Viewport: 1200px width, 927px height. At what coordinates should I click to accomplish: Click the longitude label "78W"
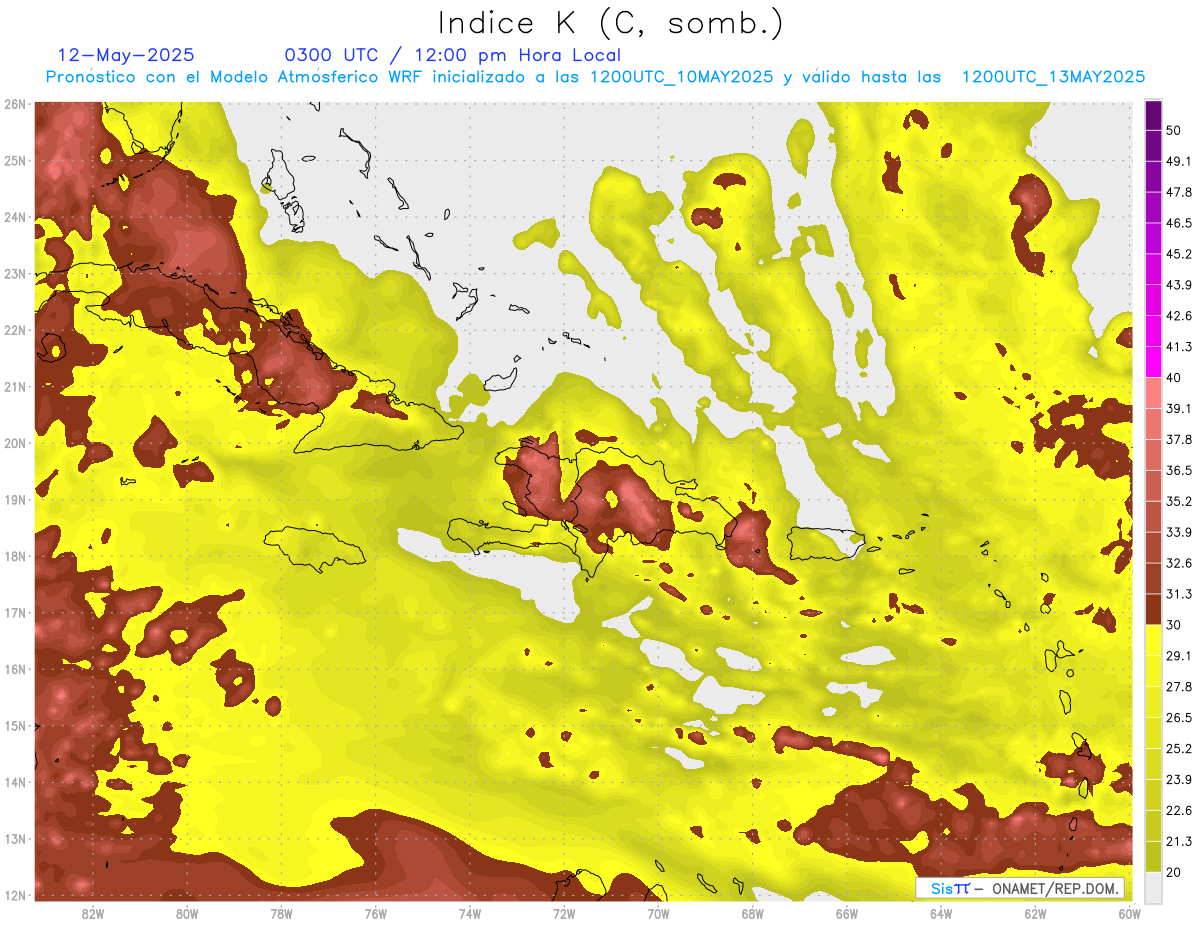click(x=281, y=914)
